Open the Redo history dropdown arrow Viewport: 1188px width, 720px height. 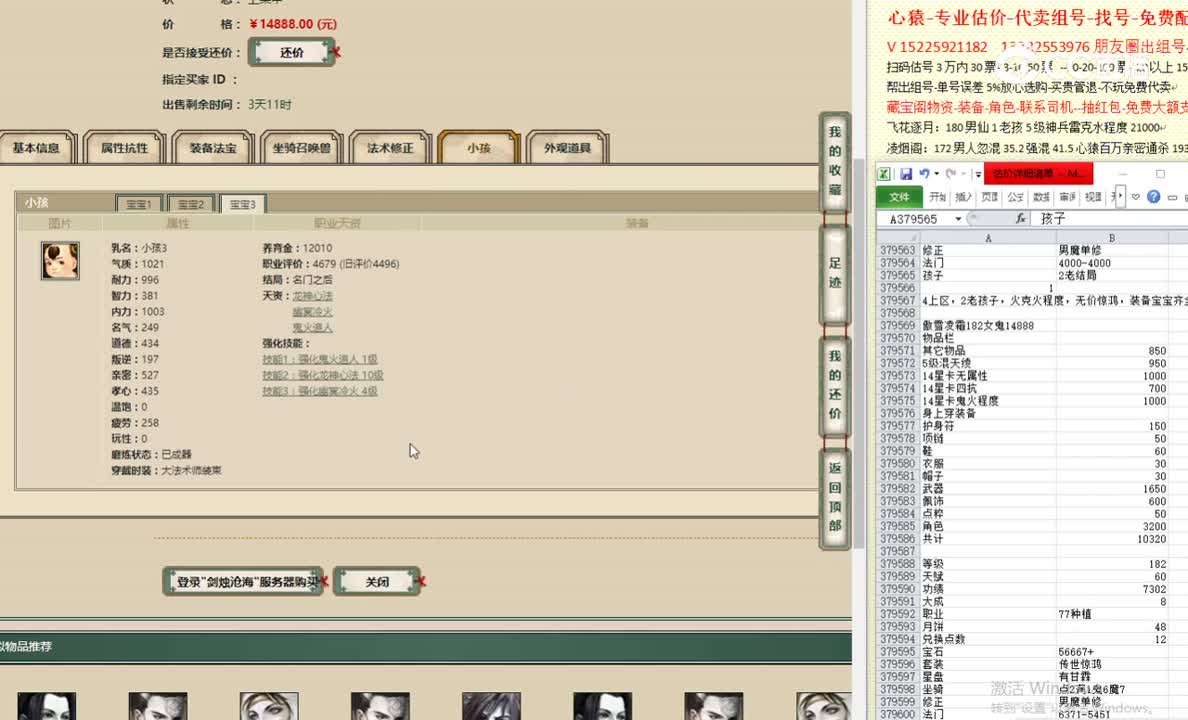coord(964,174)
